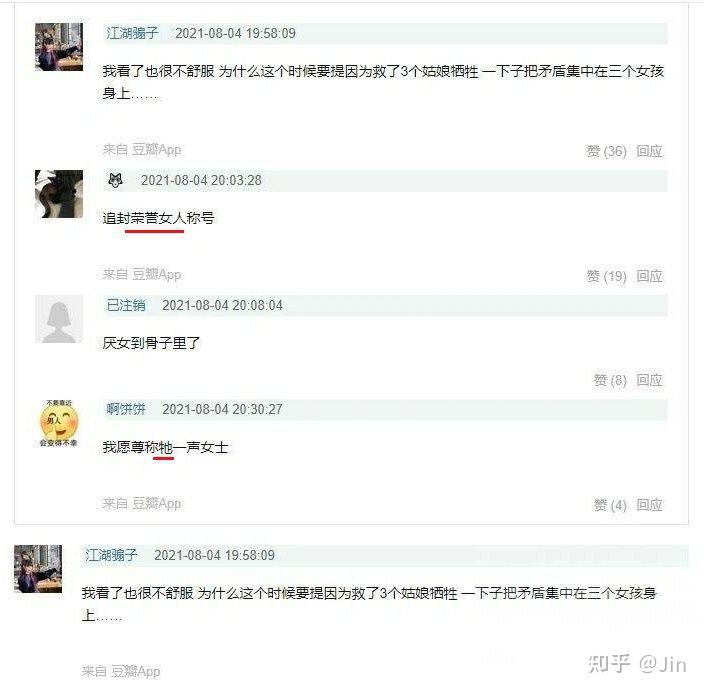Open 江湖骗子's avatar in the bottom comment
The image size is (704, 692).
(38, 569)
